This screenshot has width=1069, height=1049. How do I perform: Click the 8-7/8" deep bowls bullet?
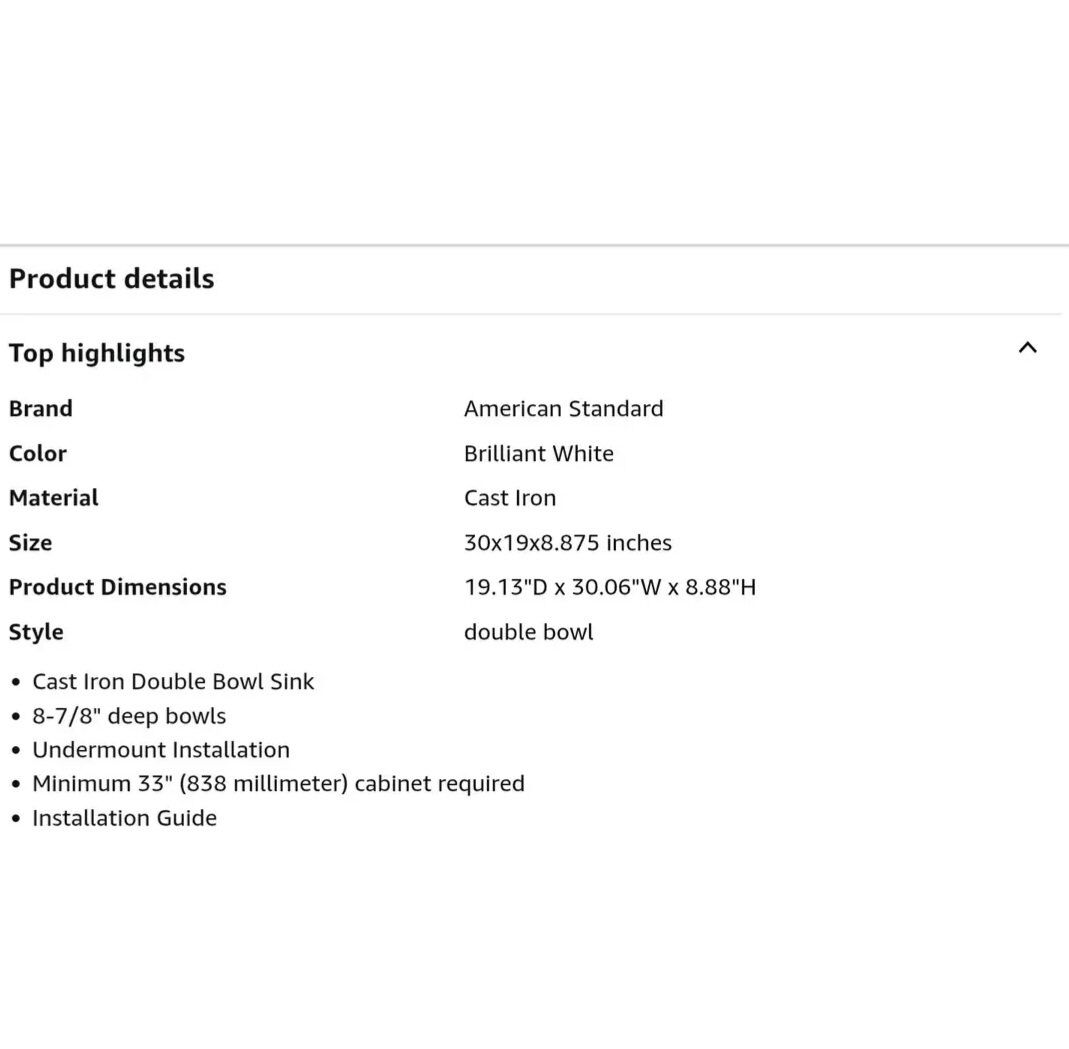[x=129, y=716]
